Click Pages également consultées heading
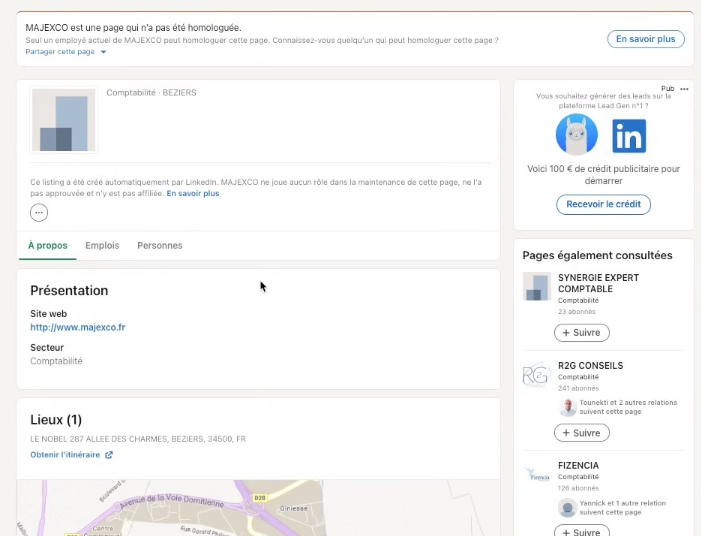701x536 pixels. tap(597, 255)
